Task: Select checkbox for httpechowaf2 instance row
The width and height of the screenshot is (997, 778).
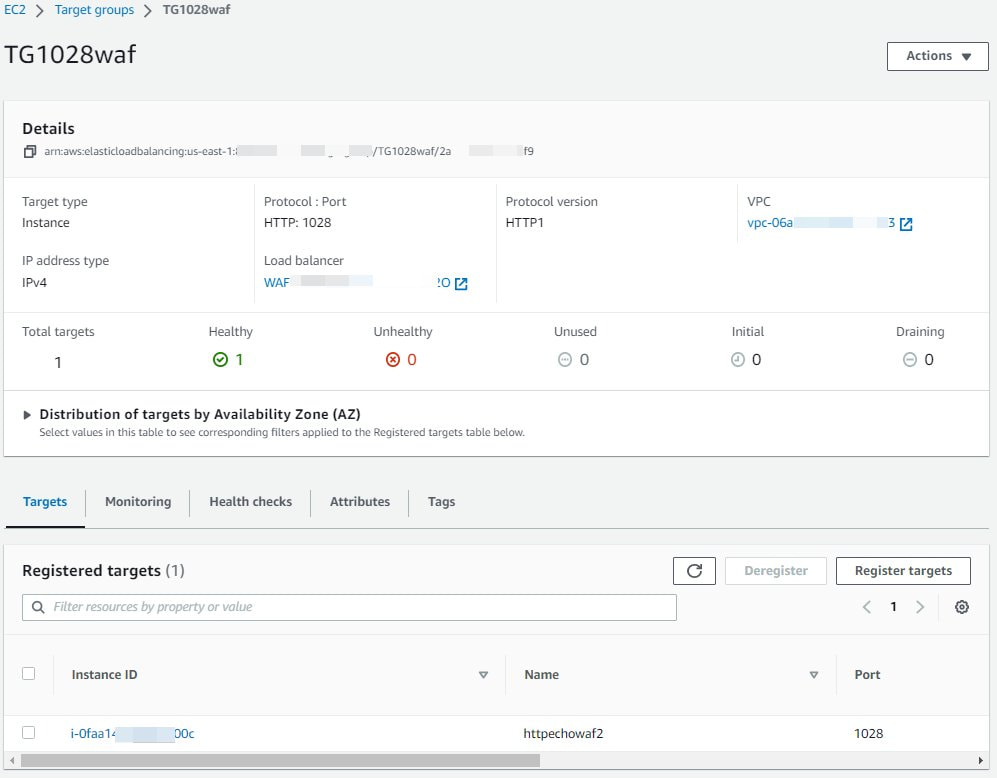Action: tap(29, 733)
